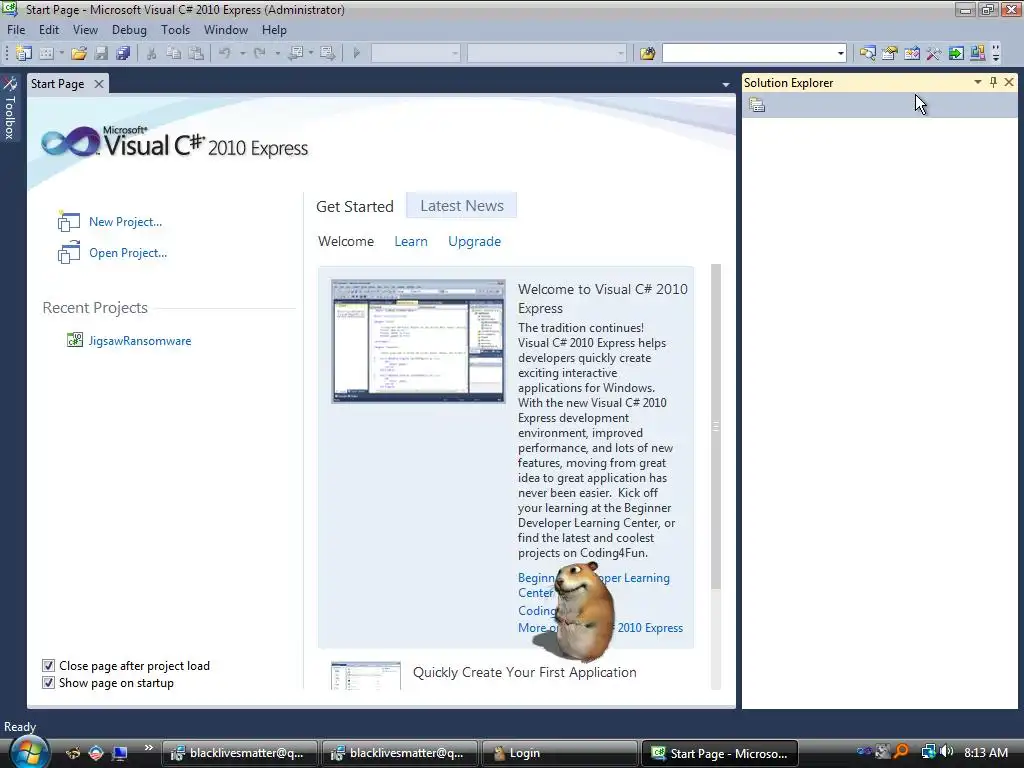Viewport: 1024px width, 768px height.
Task: Click the Upgrade link
Action: [474, 242]
